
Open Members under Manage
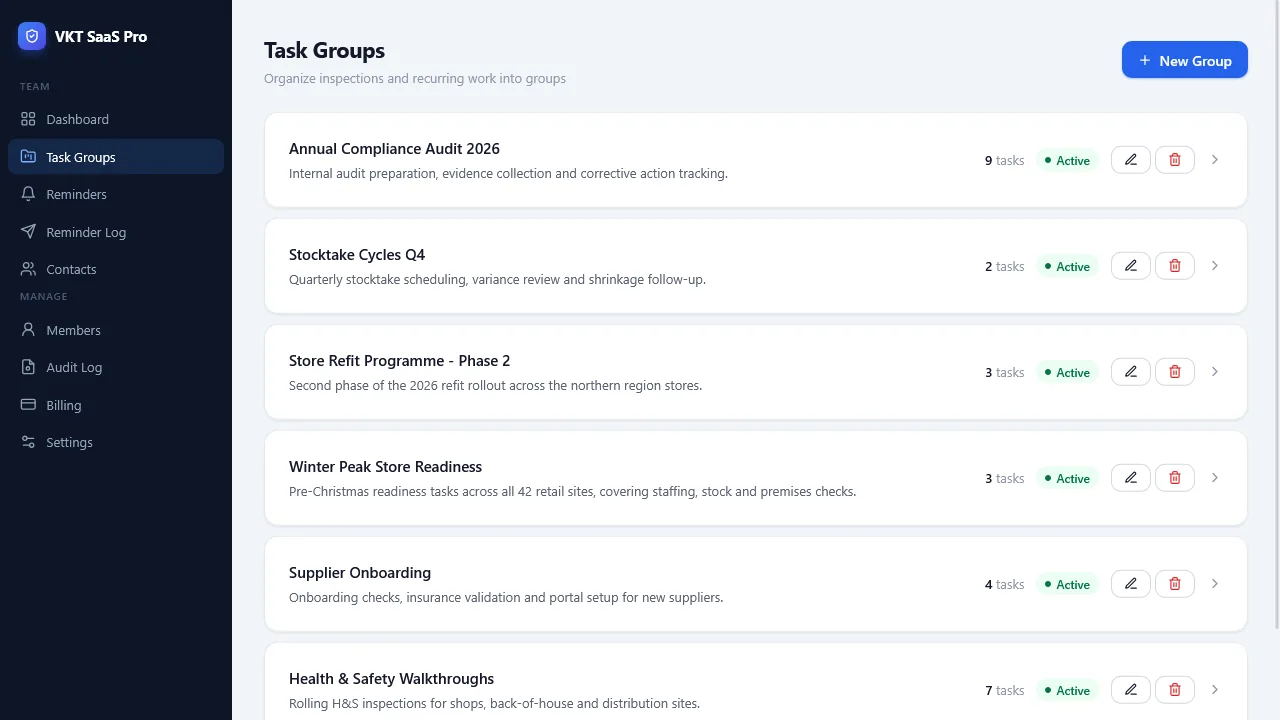pyautogui.click(x=116, y=330)
